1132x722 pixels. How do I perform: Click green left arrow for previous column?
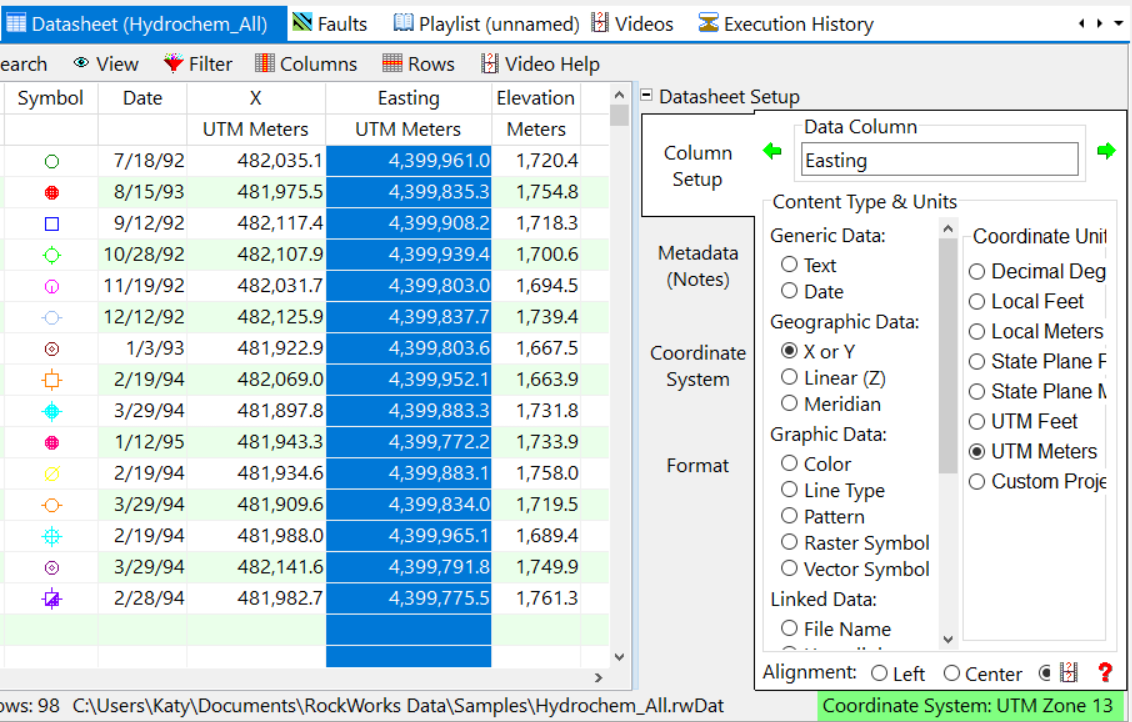click(772, 151)
